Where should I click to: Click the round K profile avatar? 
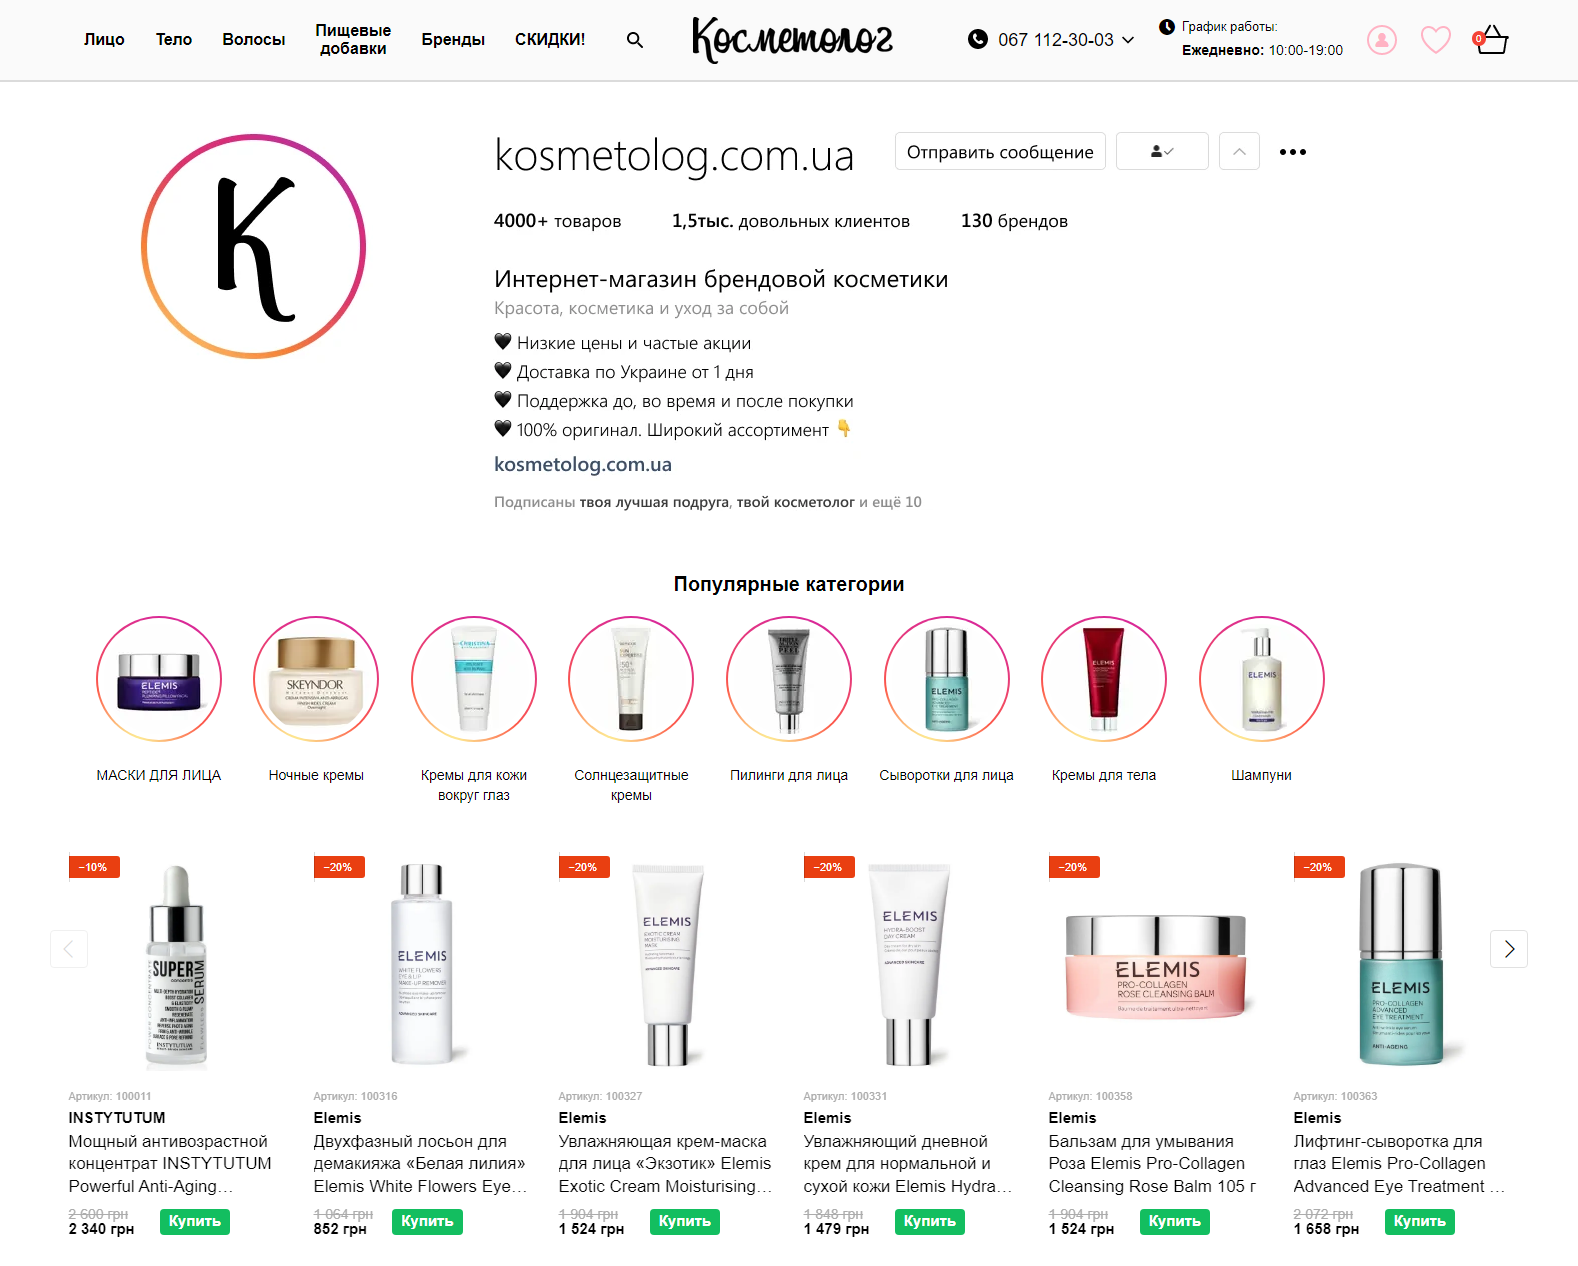click(x=254, y=246)
